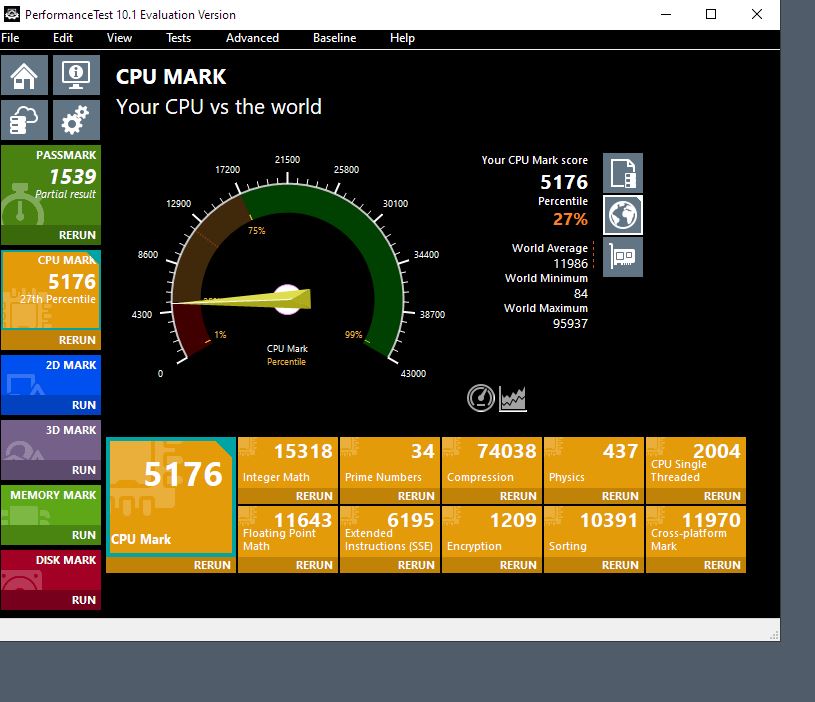The image size is (815, 702).
Task: Open the Tests menu
Action: (178, 38)
